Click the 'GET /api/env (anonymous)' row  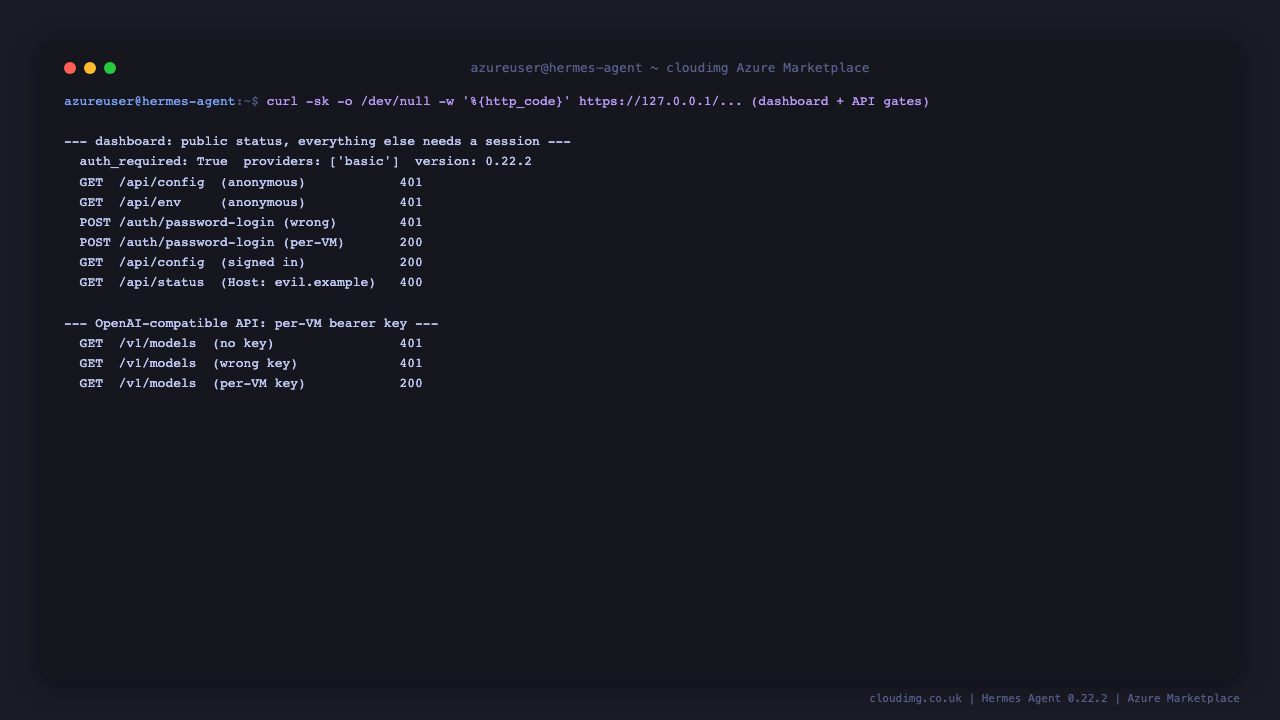pyautogui.click(x=251, y=202)
